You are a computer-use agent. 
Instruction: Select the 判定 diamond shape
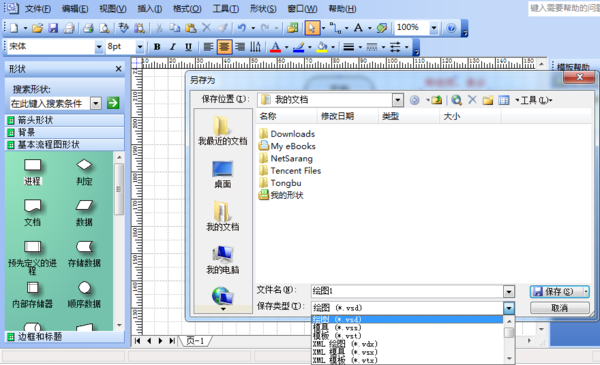point(84,172)
